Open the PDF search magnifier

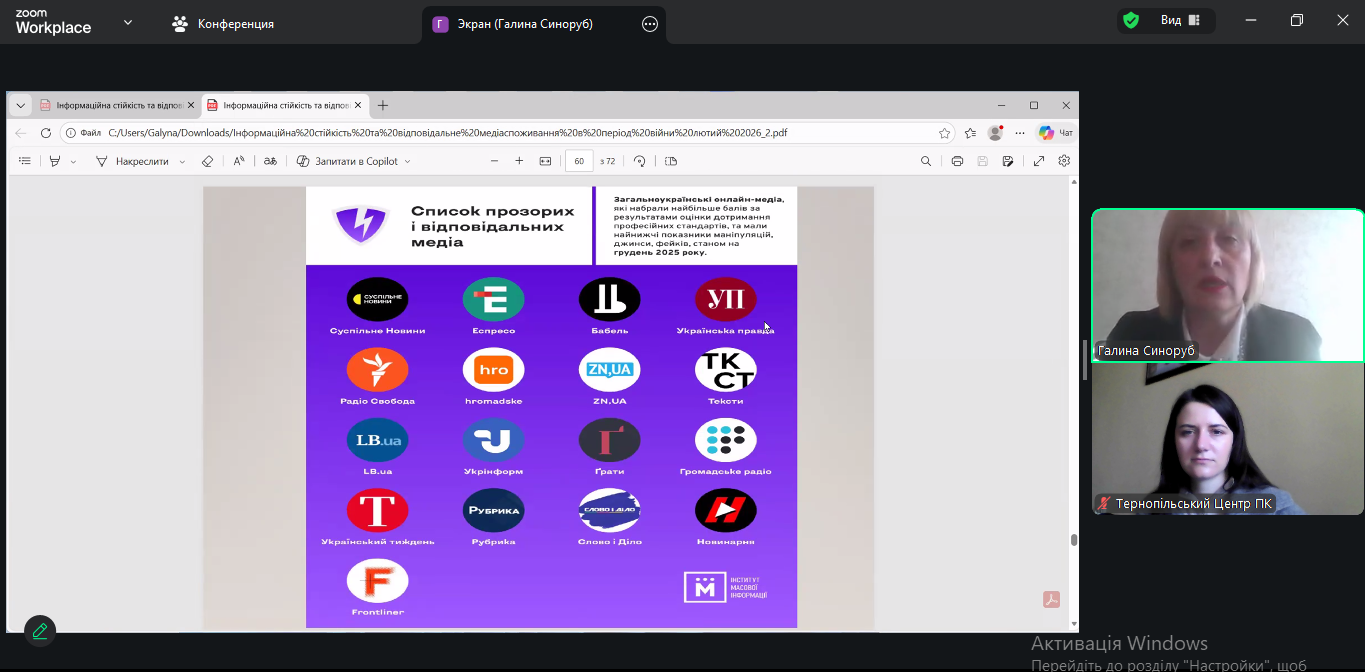926,161
